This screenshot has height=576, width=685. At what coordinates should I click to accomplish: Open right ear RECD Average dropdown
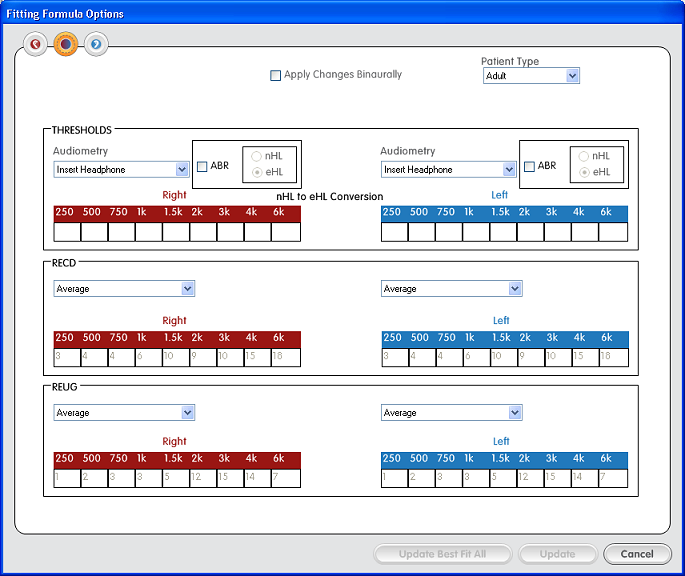pyautogui.click(x=124, y=289)
